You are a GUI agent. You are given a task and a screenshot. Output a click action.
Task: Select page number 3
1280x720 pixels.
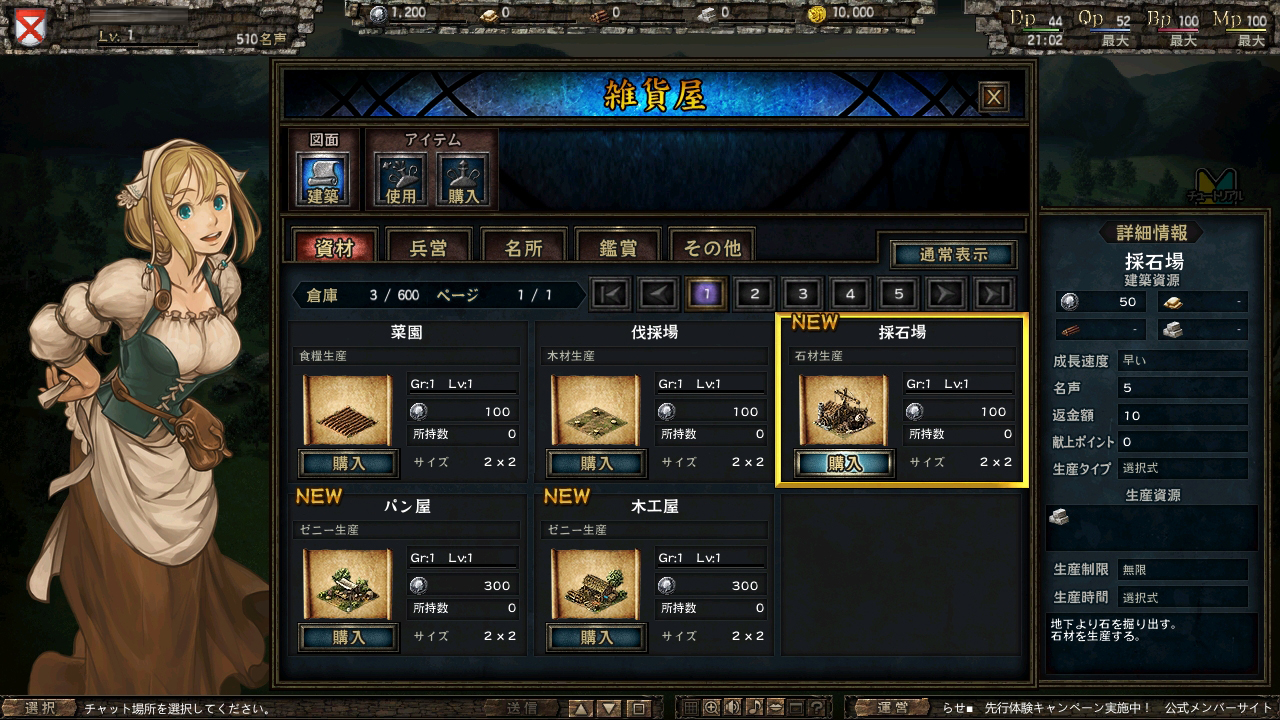(802, 293)
